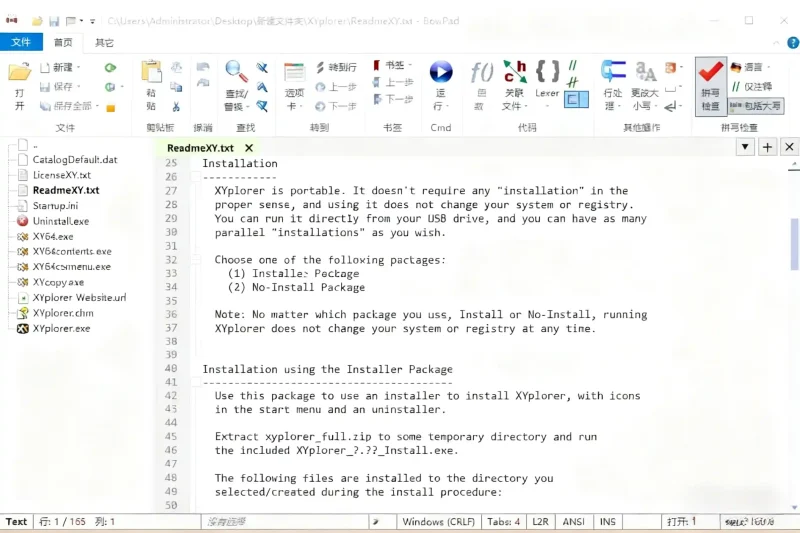
Task: Switch to the 其它 (Other) ribbon tab
Action: point(104,42)
